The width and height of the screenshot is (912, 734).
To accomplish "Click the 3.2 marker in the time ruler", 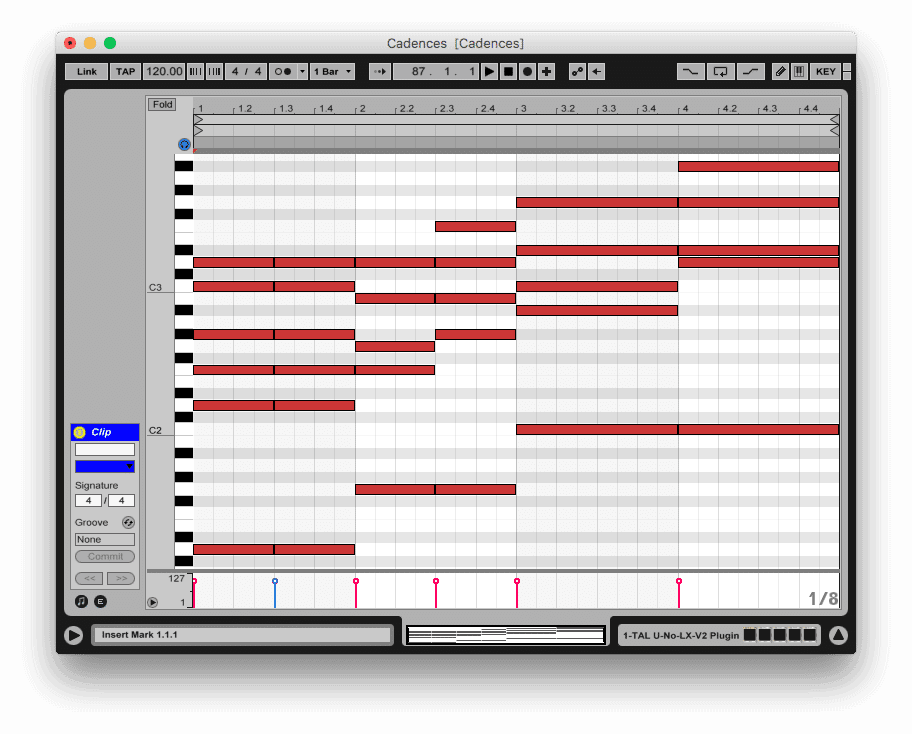I will (567, 109).
